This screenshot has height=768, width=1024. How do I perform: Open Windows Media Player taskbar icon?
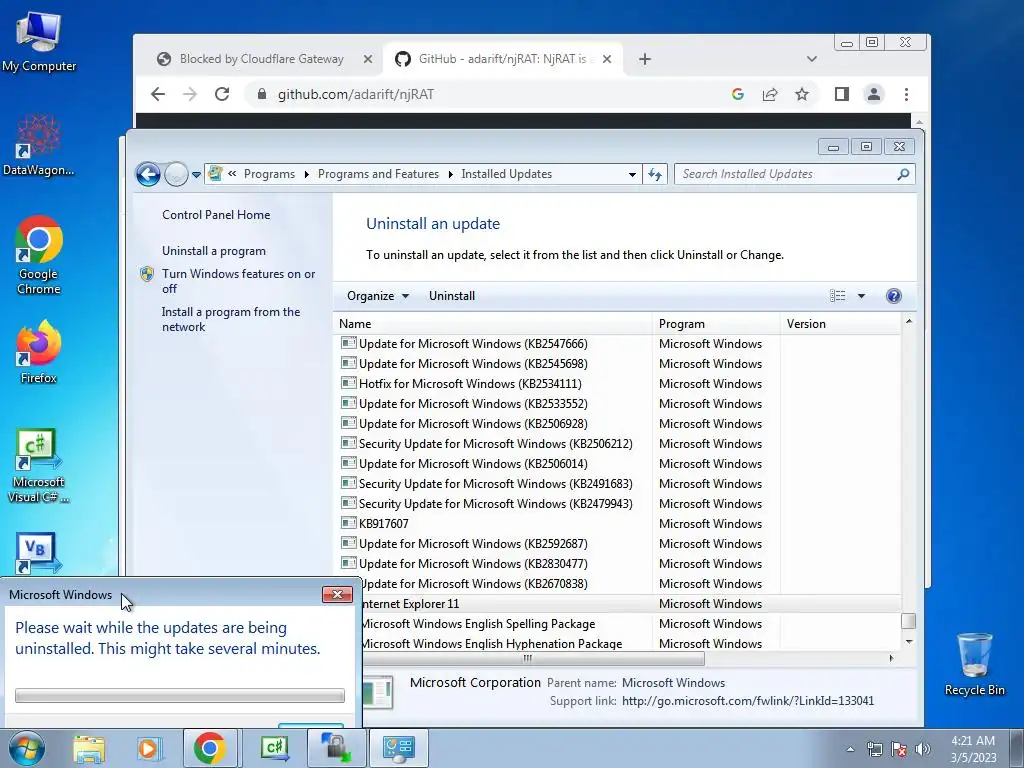[x=148, y=748]
